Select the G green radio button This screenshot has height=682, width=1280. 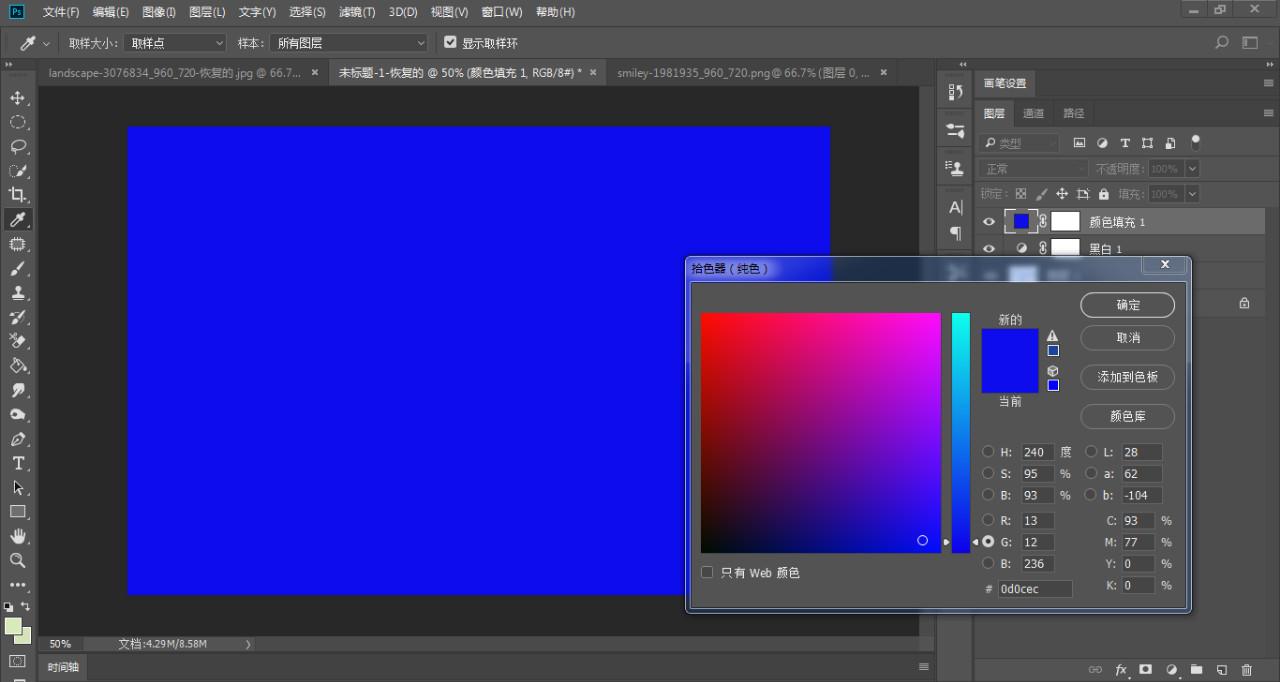(988, 541)
